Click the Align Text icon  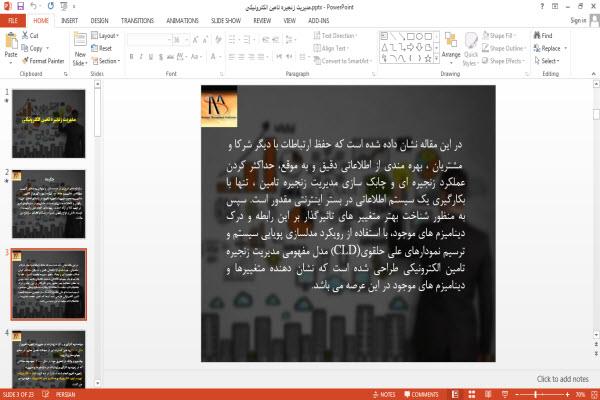coord(317,48)
